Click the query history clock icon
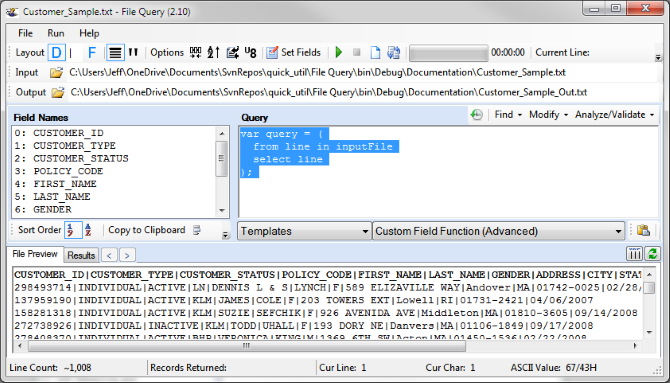 [x=476, y=115]
